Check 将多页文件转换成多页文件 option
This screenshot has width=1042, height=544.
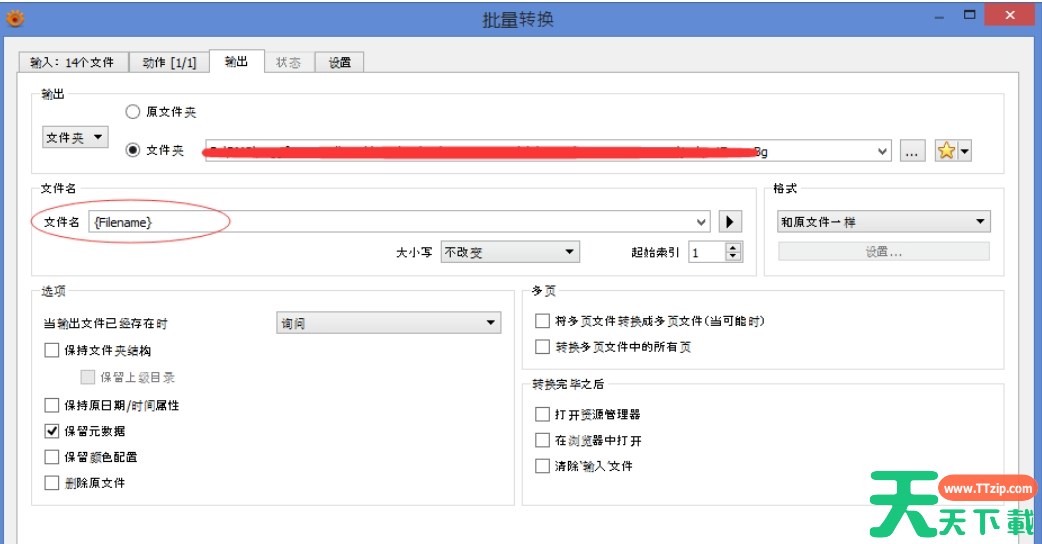[x=542, y=321]
